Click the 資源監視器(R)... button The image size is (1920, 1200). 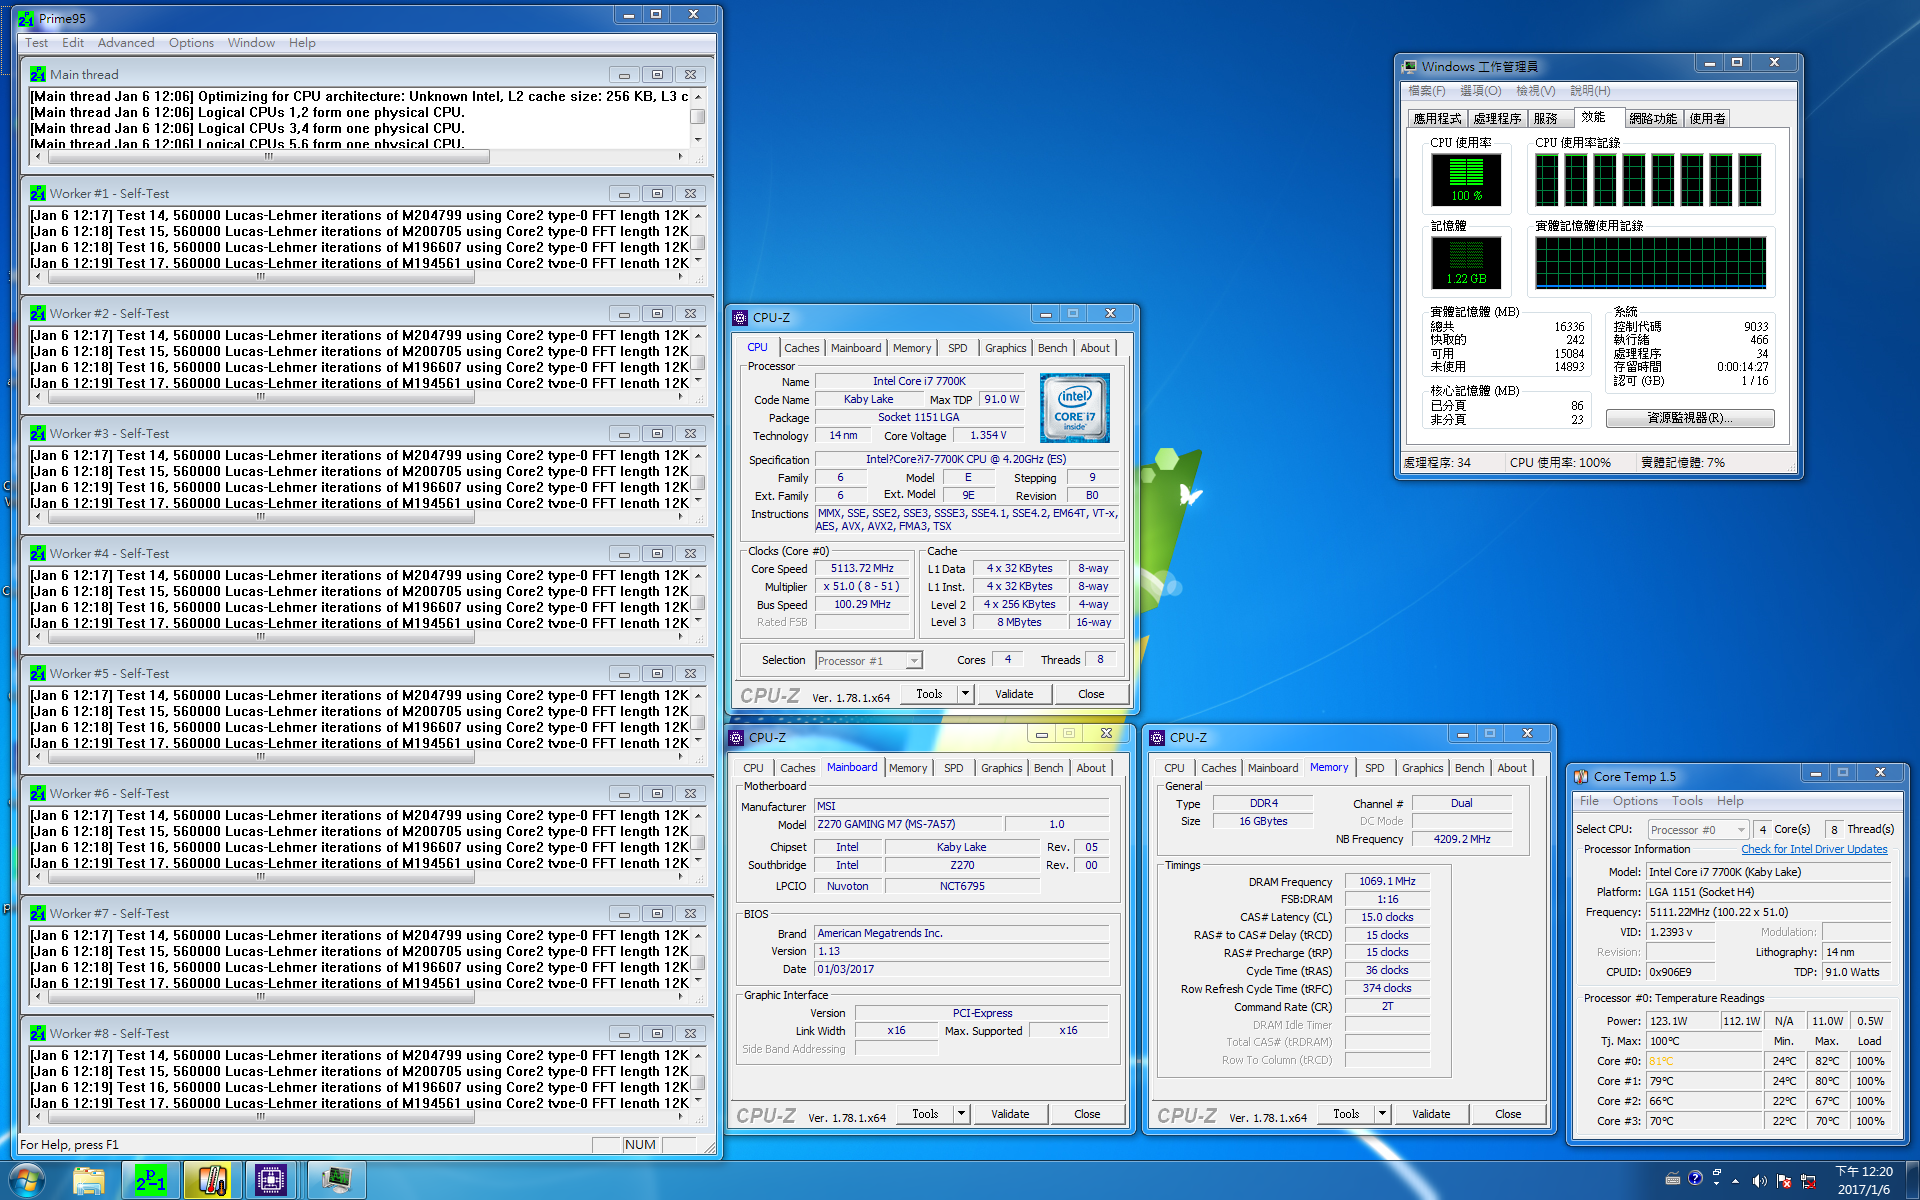point(1690,418)
